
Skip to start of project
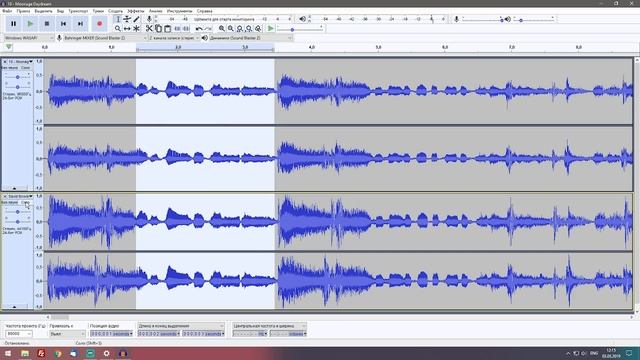(x=64, y=24)
